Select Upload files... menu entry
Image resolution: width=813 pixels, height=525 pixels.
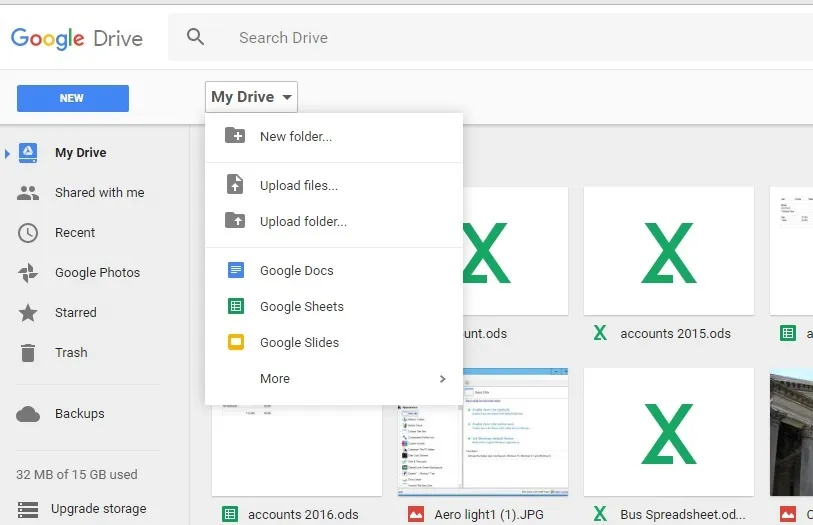[334, 185]
